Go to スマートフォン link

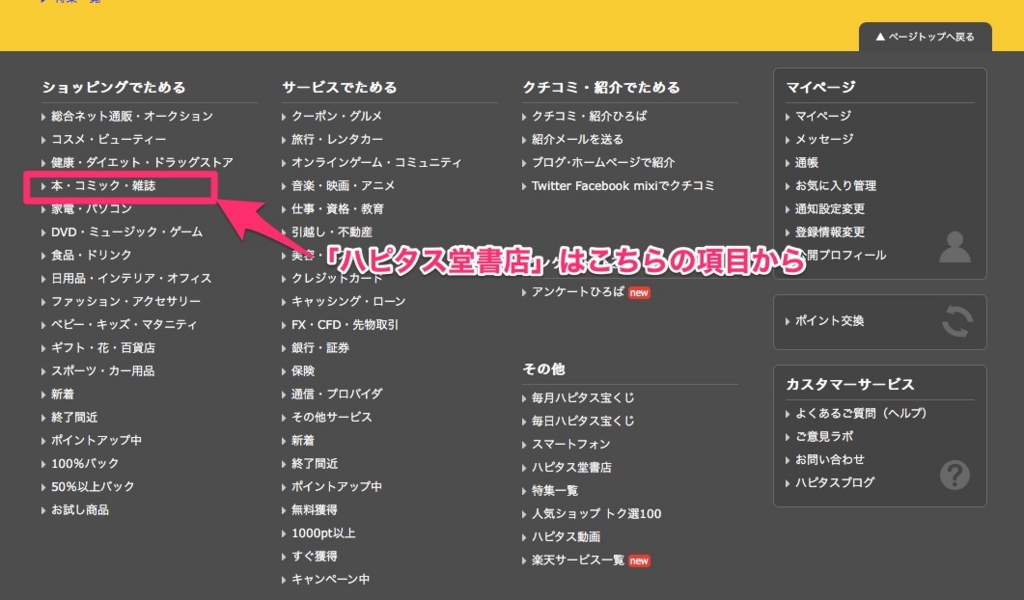(x=571, y=444)
